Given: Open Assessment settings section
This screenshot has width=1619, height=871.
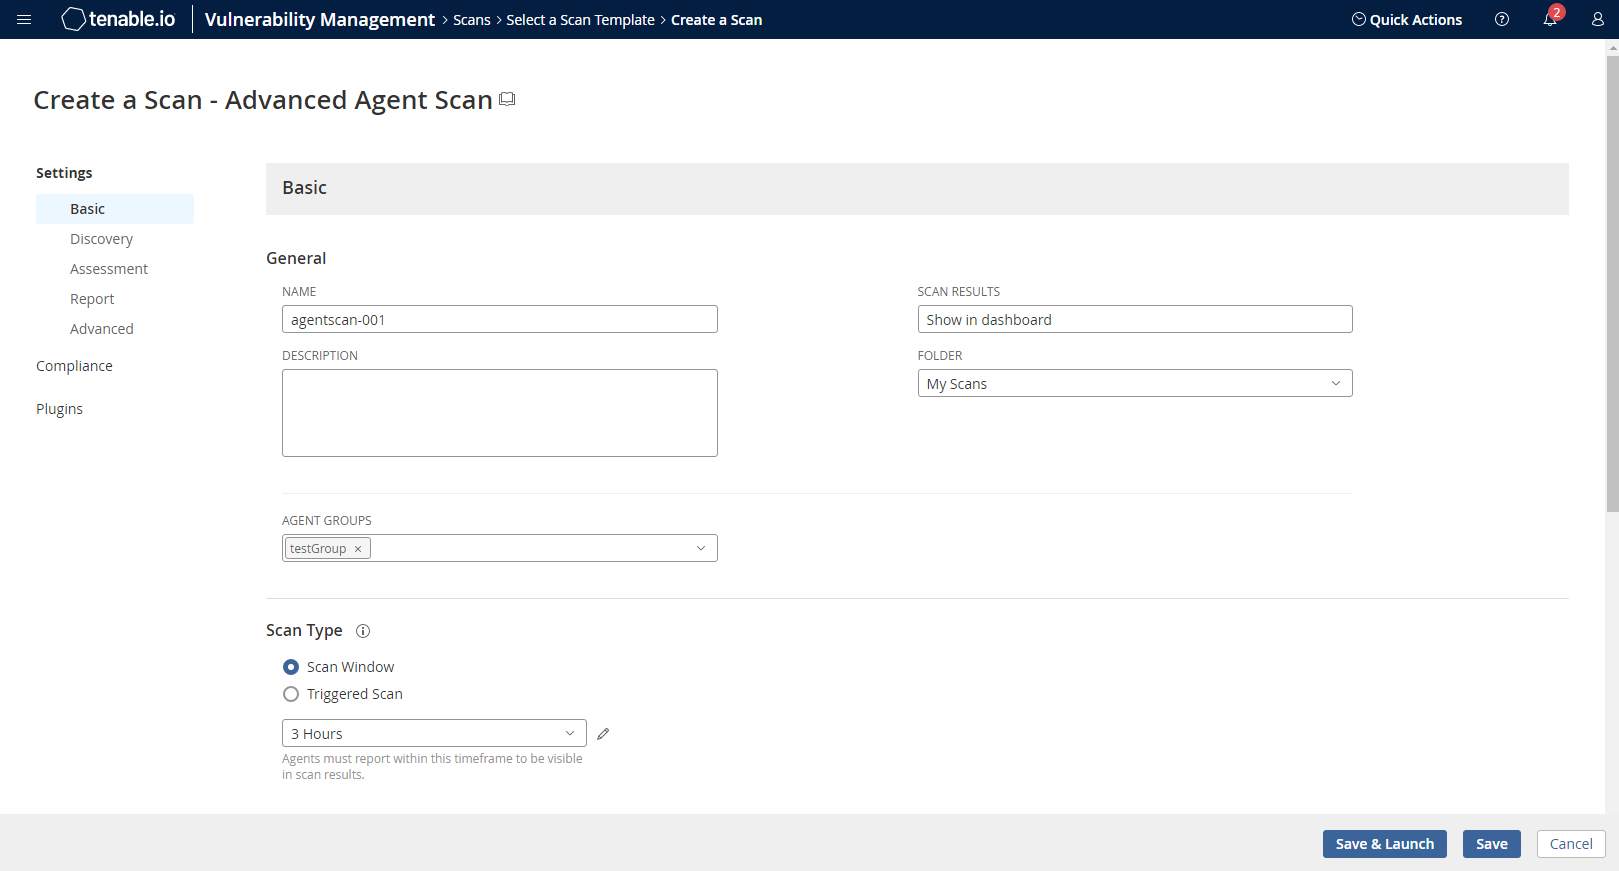Looking at the screenshot, I should (109, 269).
